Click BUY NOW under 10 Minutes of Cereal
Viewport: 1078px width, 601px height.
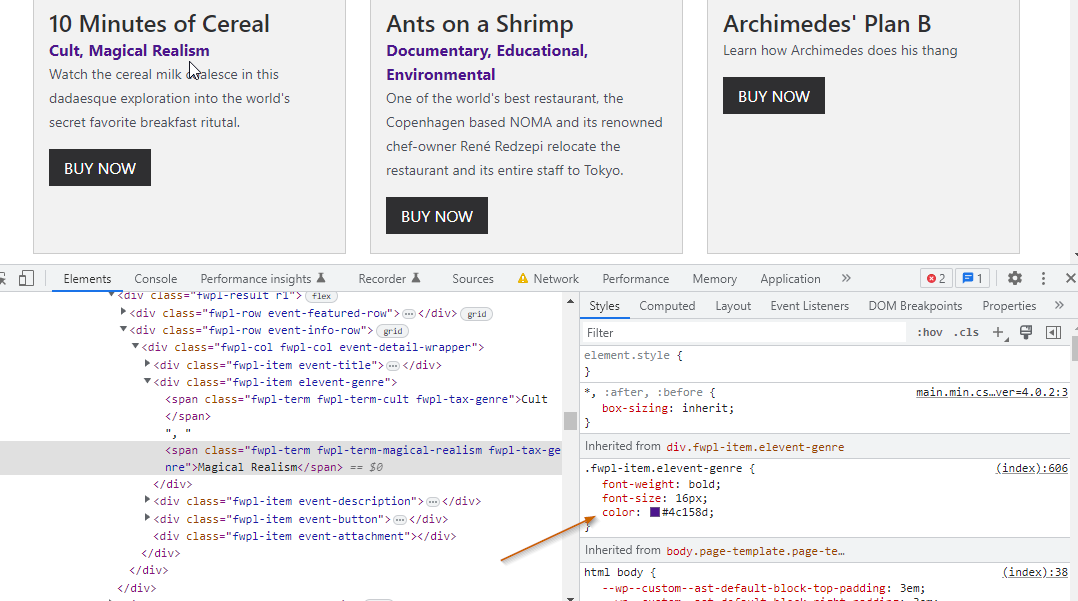[x=100, y=168]
